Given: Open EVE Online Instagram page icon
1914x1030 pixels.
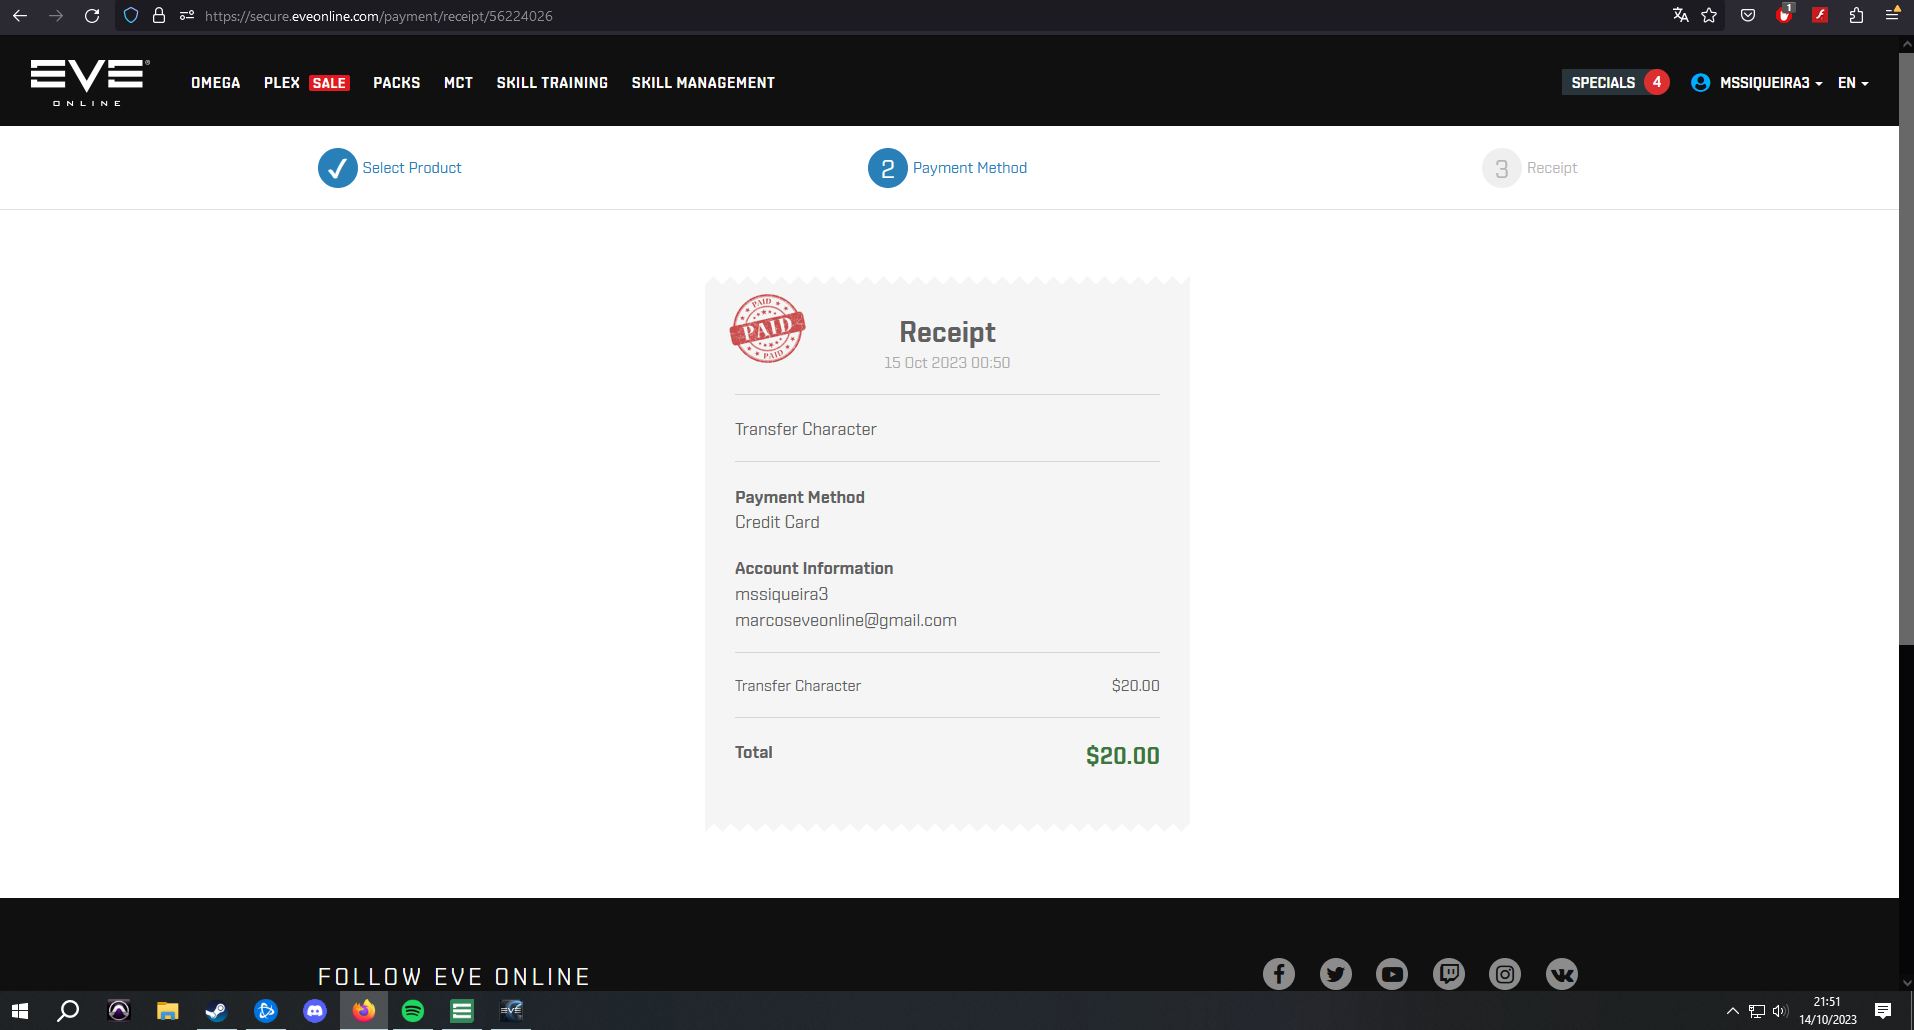Looking at the screenshot, I should (1505, 974).
